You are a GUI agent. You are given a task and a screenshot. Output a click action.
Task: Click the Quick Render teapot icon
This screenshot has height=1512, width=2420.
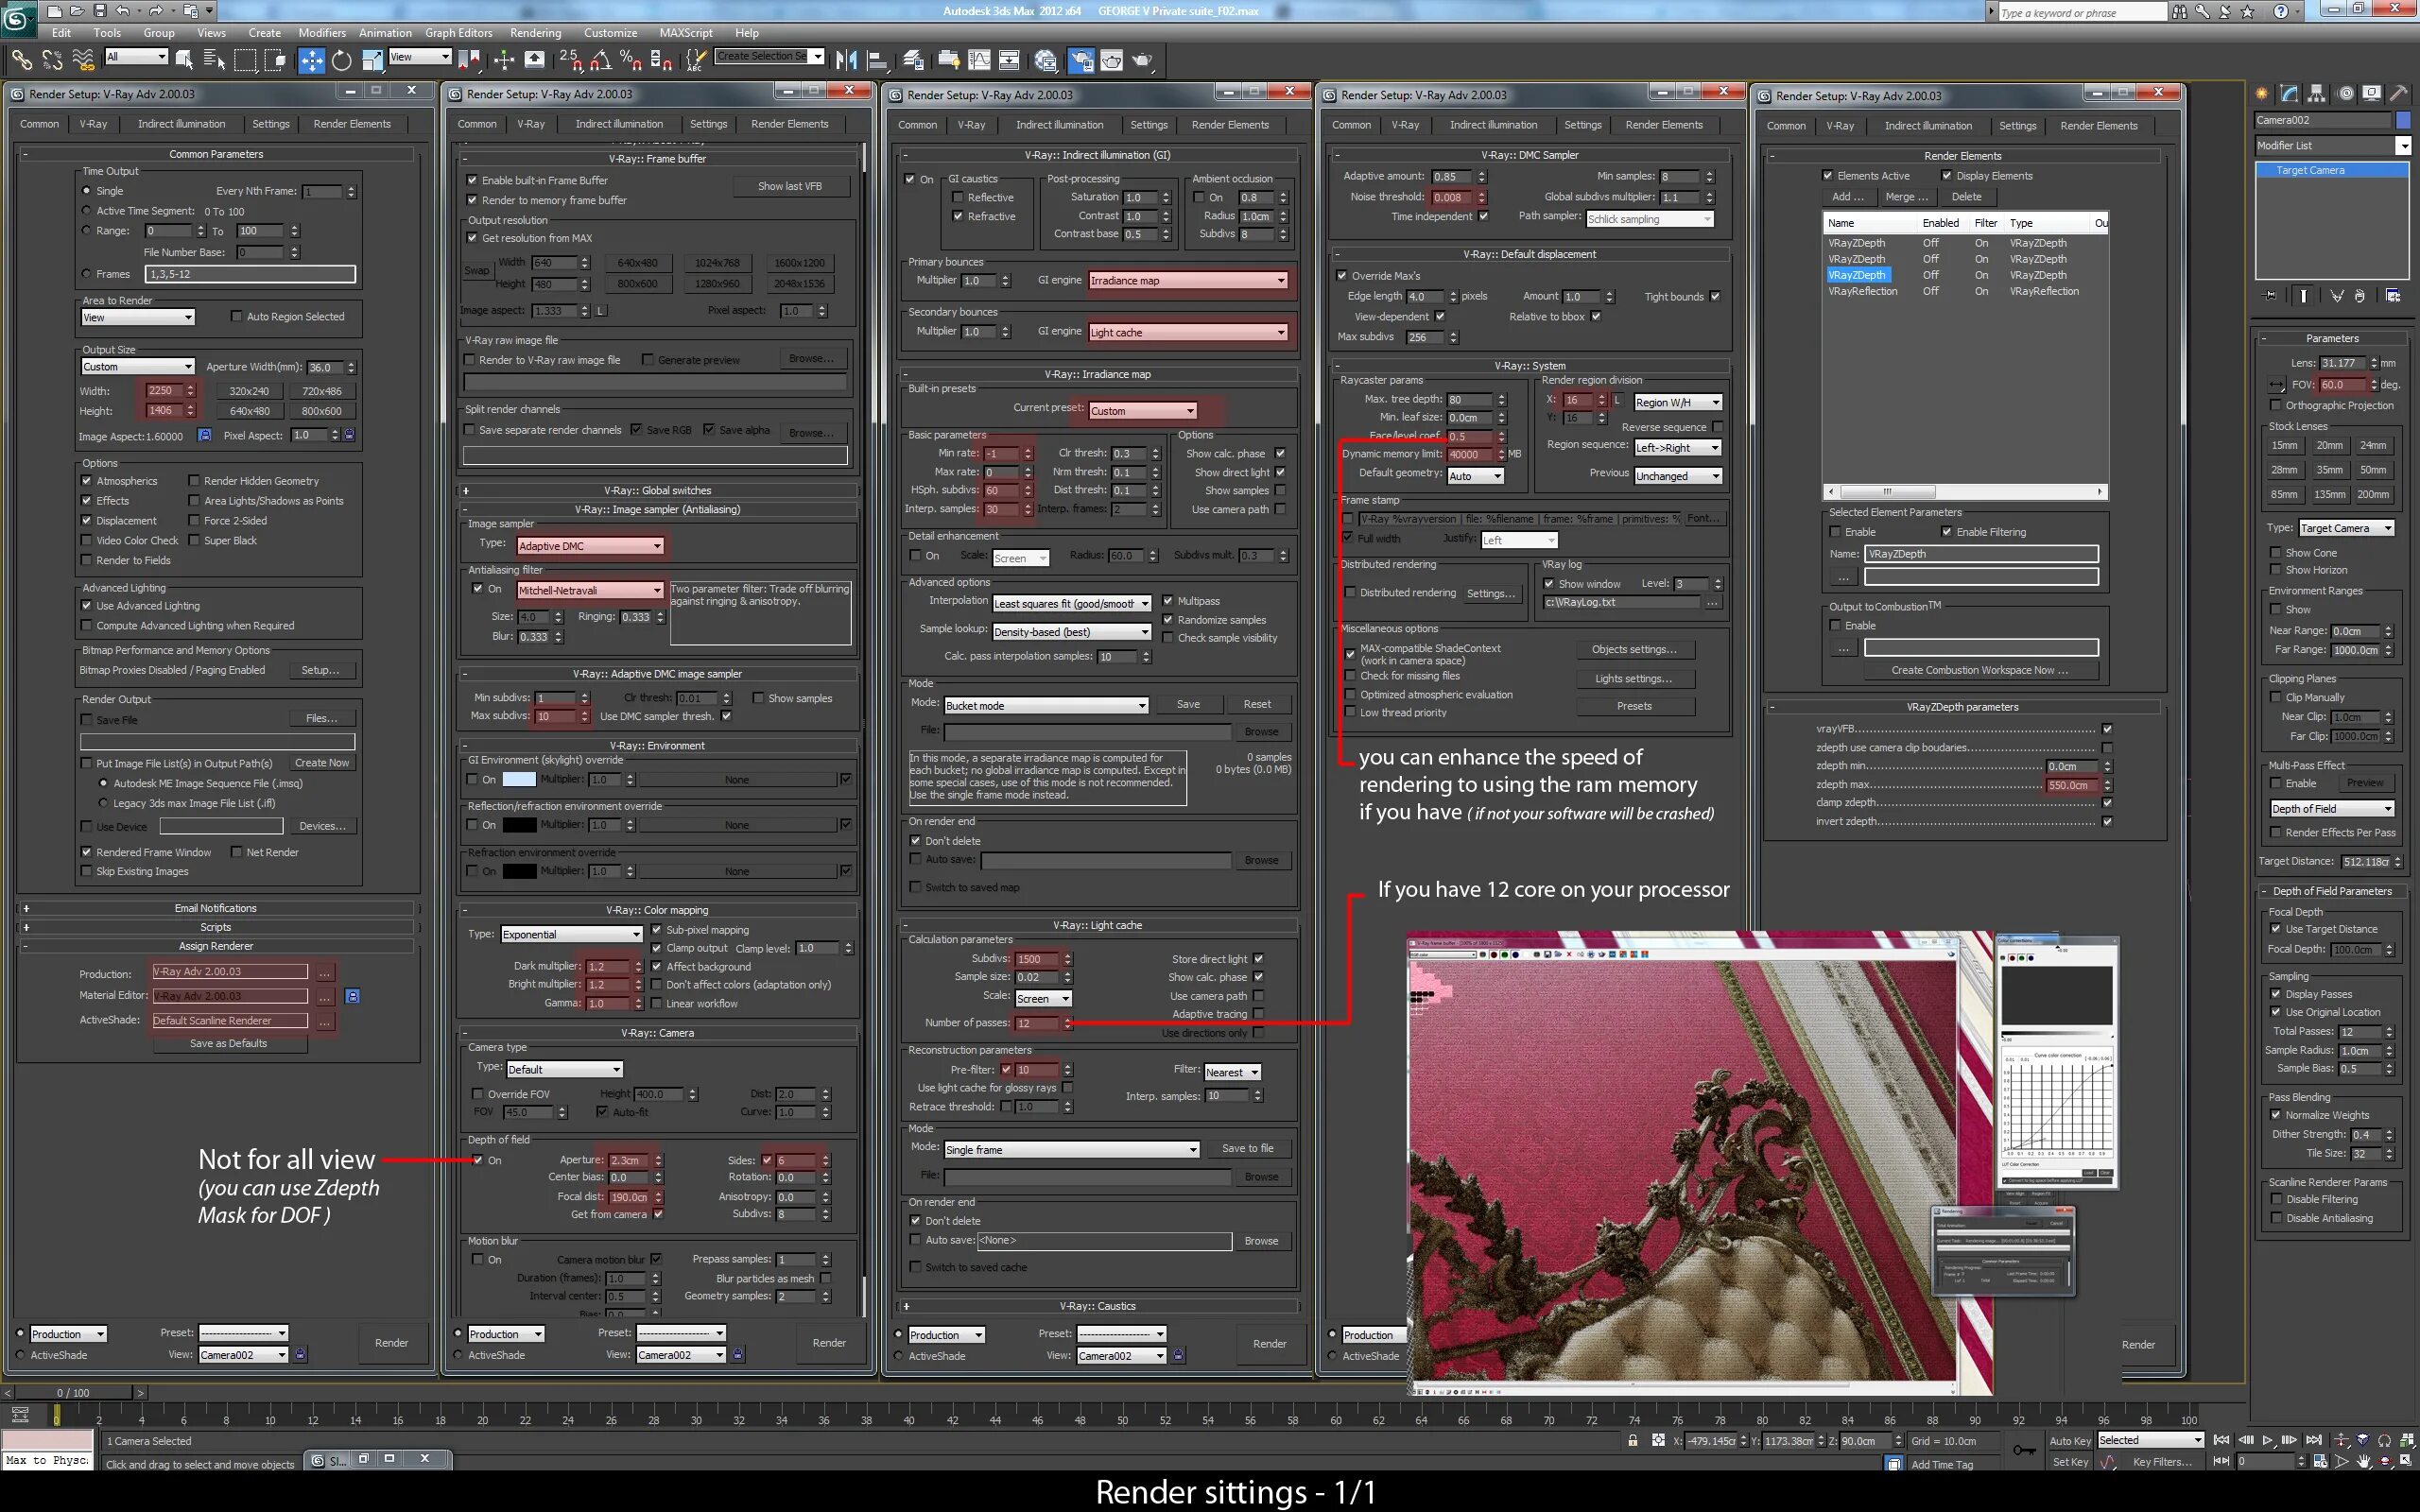[x=1142, y=61]
